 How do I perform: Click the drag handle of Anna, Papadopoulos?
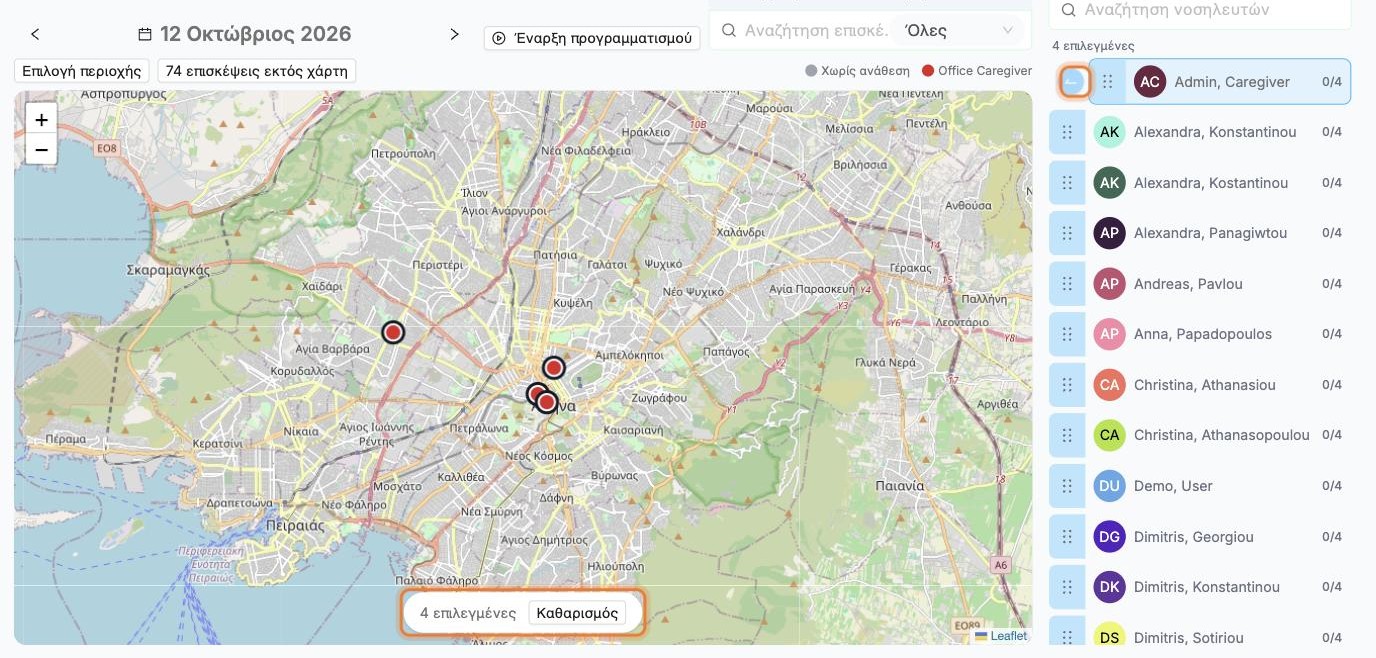pos(1067,334)
